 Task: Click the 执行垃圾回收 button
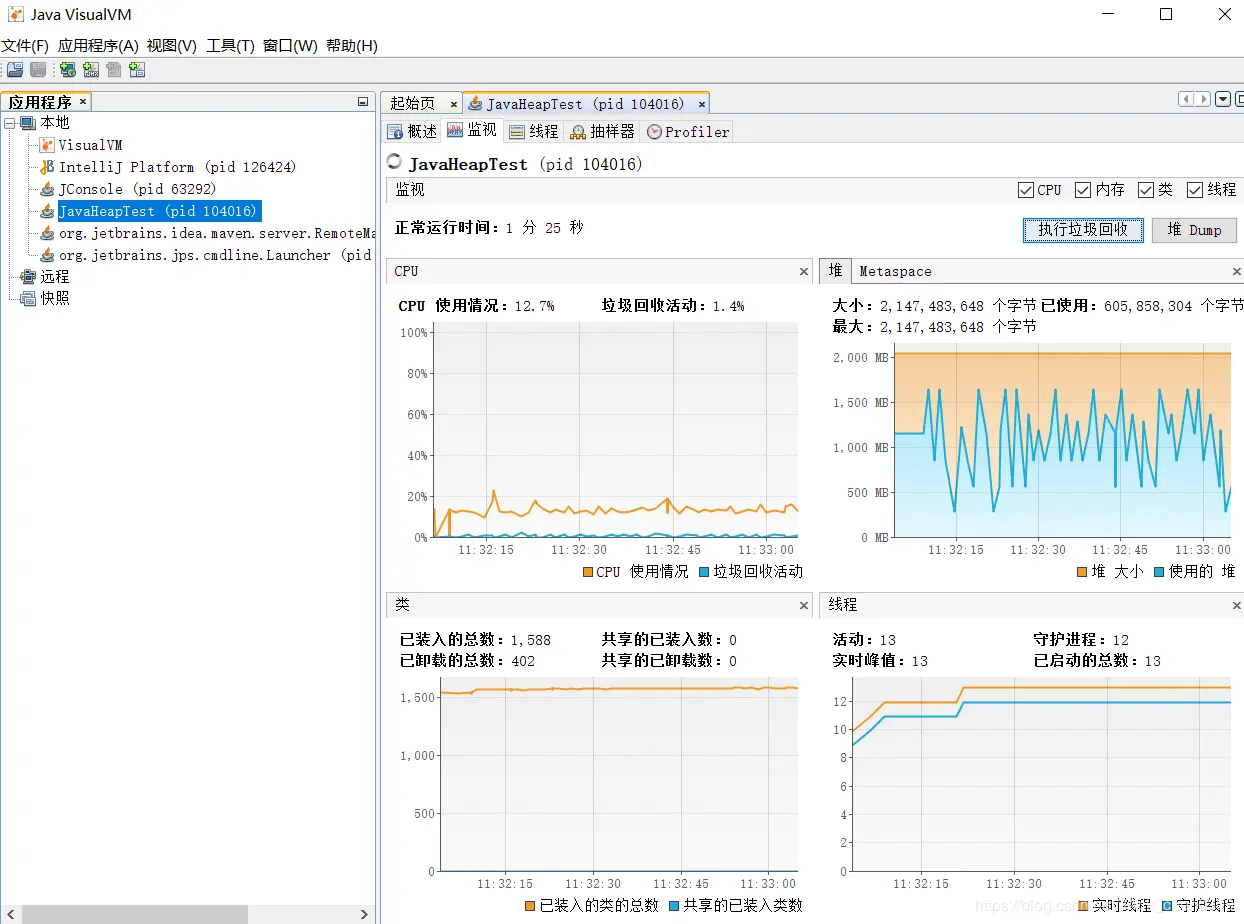(x=1083, y=230)
